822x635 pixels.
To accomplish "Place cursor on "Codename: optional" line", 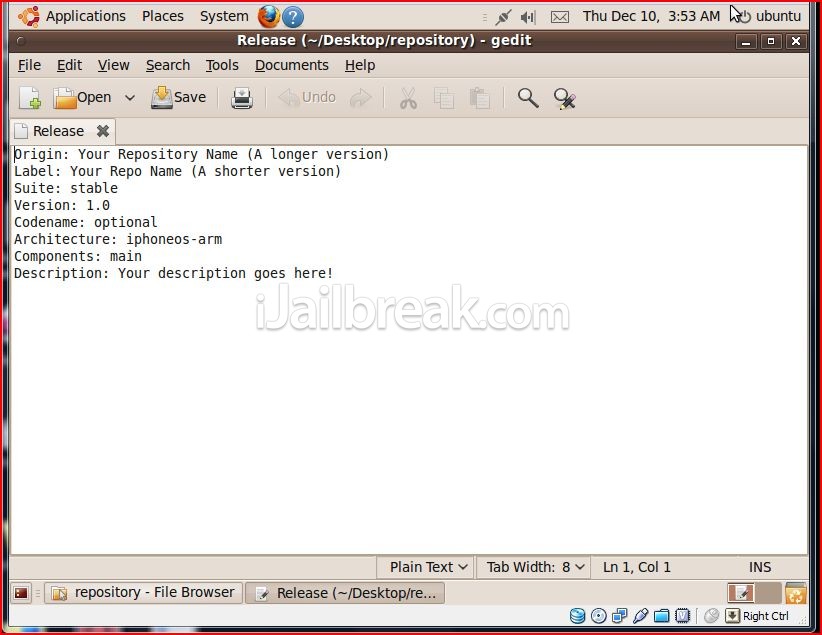I will 85,222.
